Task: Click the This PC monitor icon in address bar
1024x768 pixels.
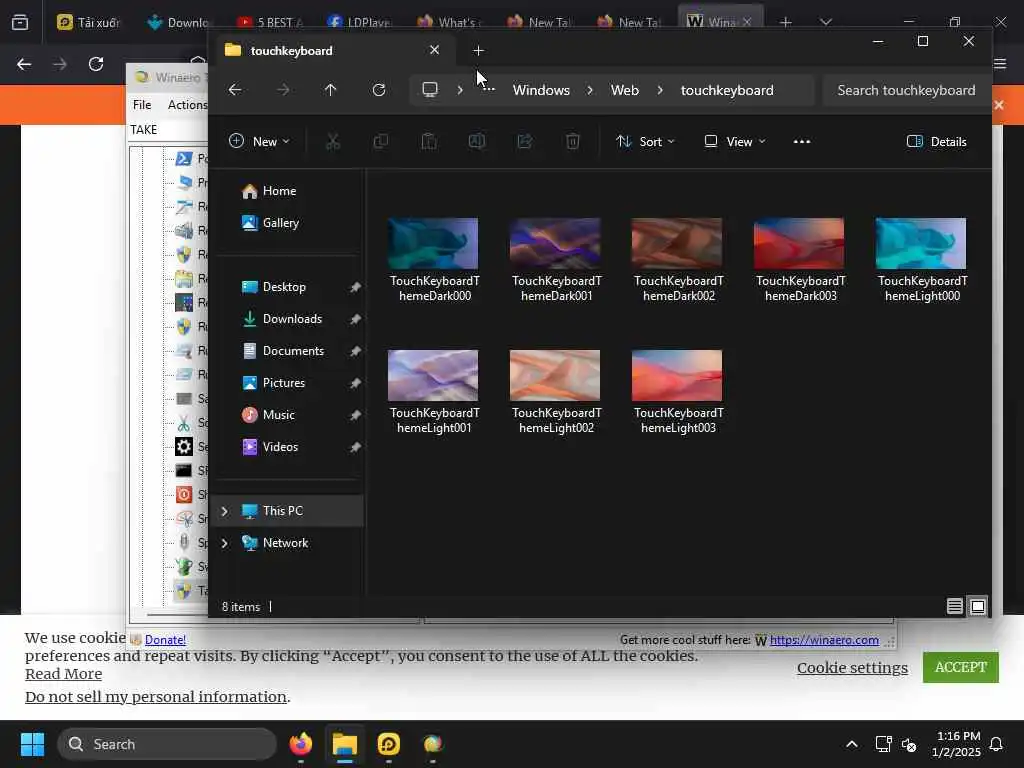Action: 430,89
